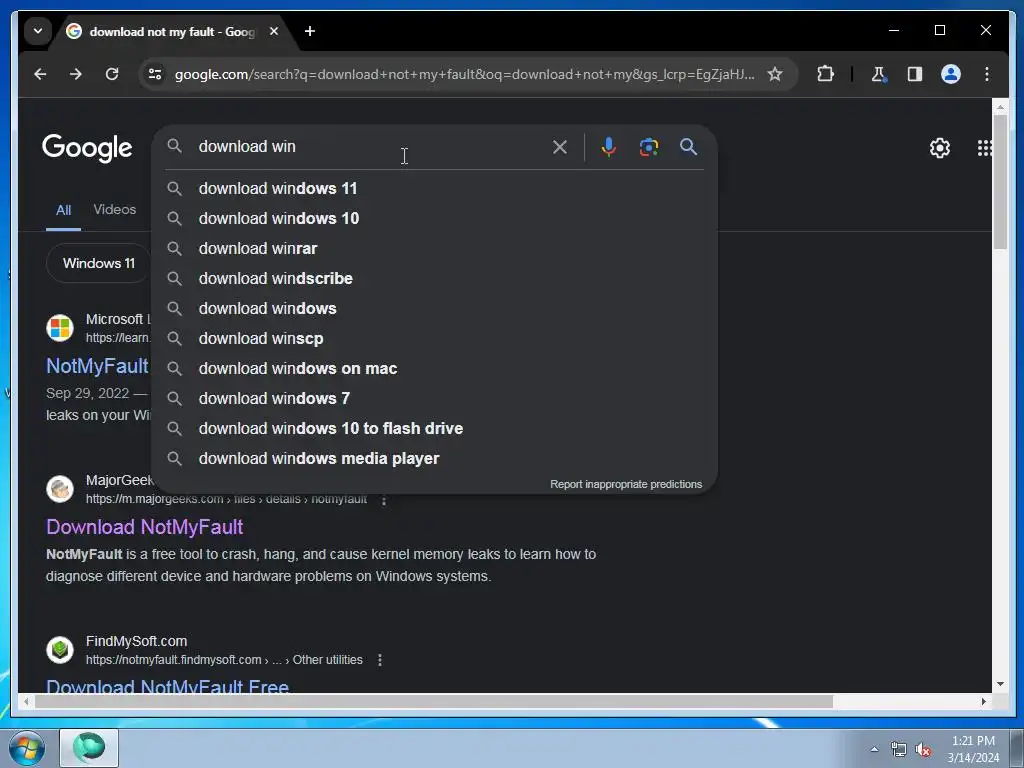Go to Google home via the logo

(87, 148)
